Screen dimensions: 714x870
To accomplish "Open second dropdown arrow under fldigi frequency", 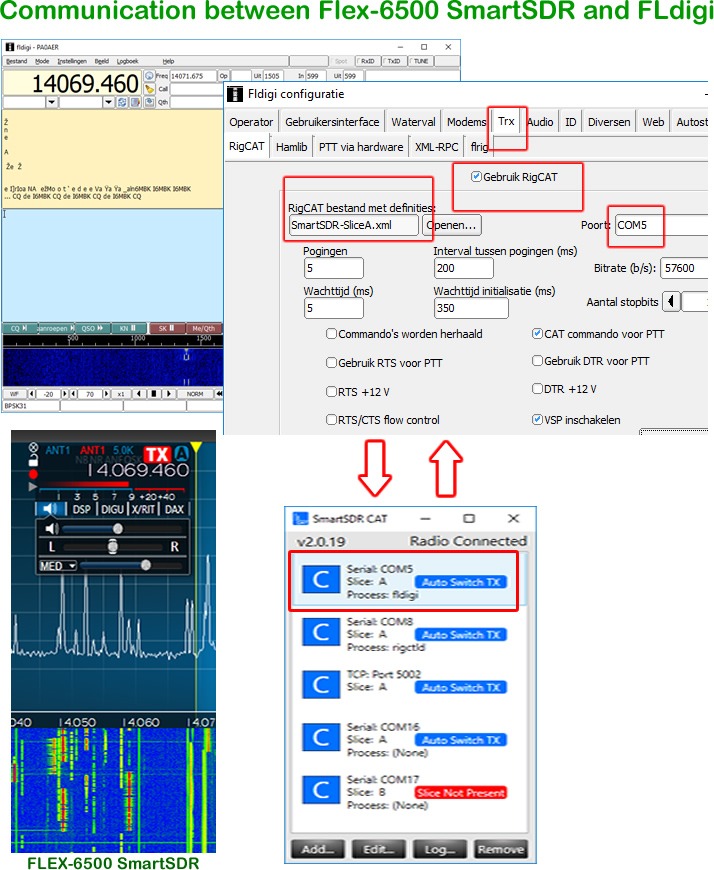I will [x=109, y=102].
